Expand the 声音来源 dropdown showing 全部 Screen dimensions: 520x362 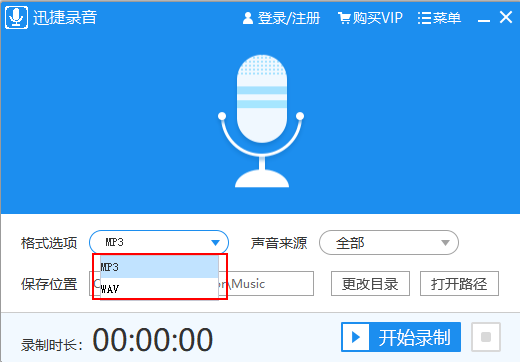pos(389,243)
